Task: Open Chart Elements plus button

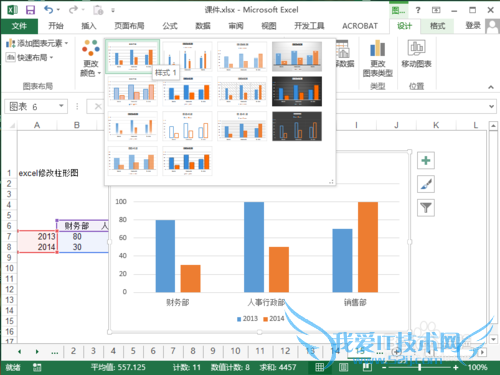Action: point(426,161)
